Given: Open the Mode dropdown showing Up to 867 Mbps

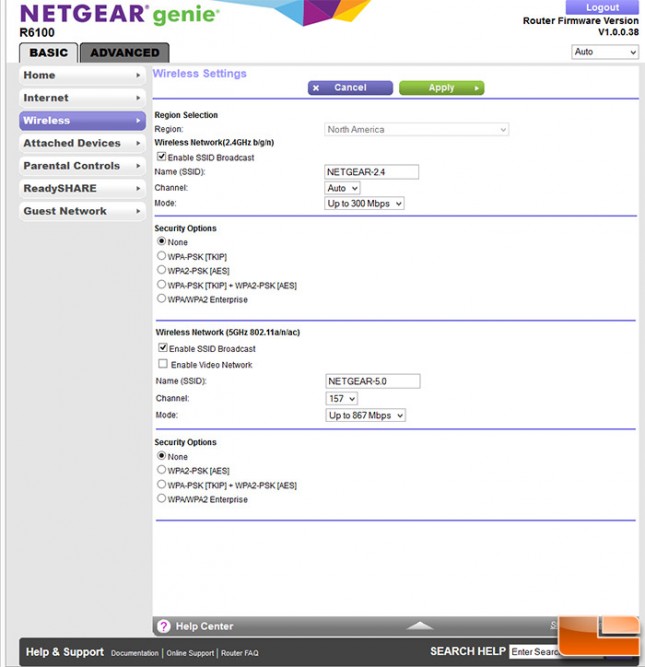Looking at the screenshot, I should tap(365, 415).
